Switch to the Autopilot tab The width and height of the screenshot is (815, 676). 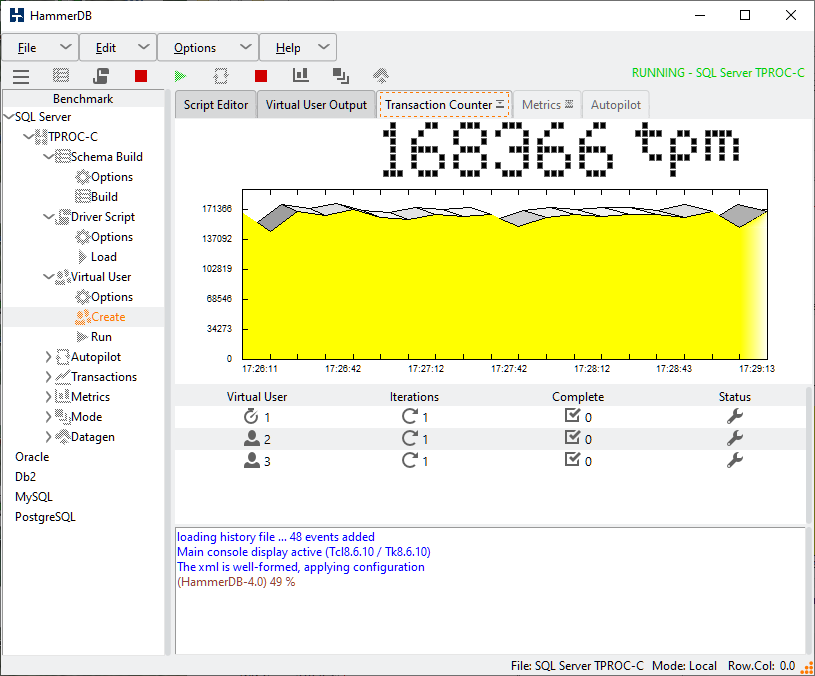[616, 105]
